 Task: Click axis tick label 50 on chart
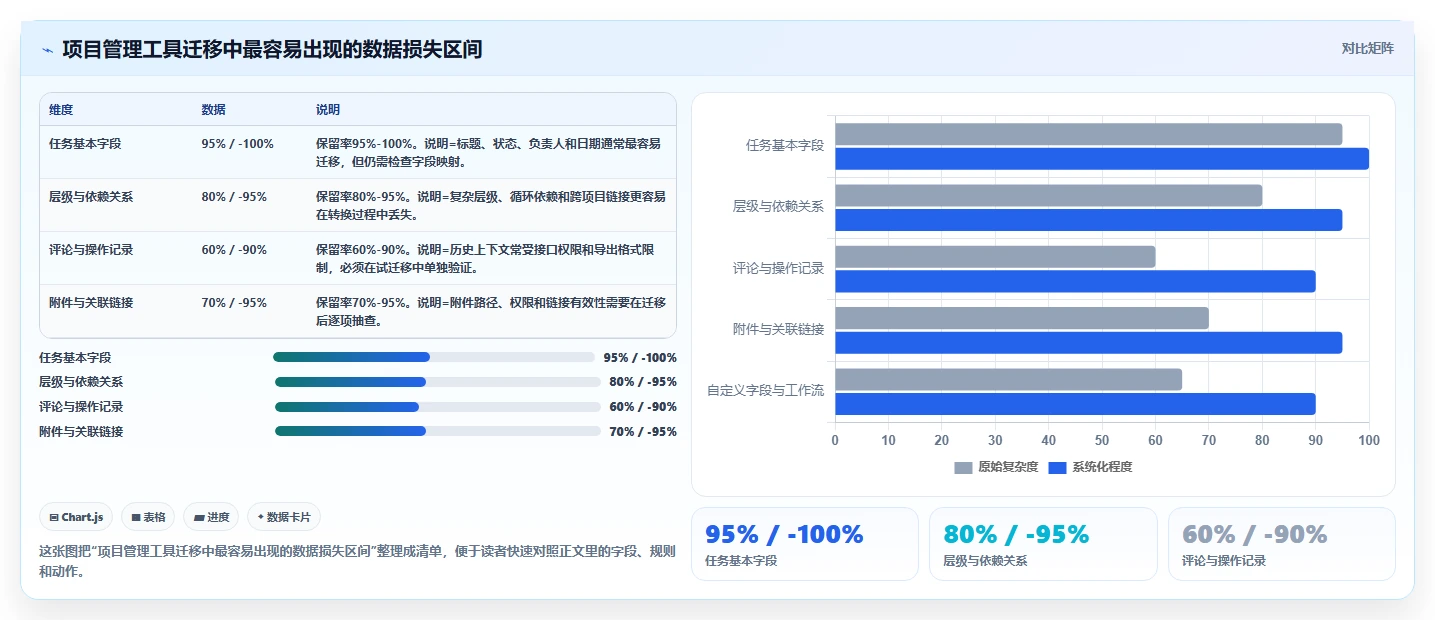click(x=1102, y=440)
